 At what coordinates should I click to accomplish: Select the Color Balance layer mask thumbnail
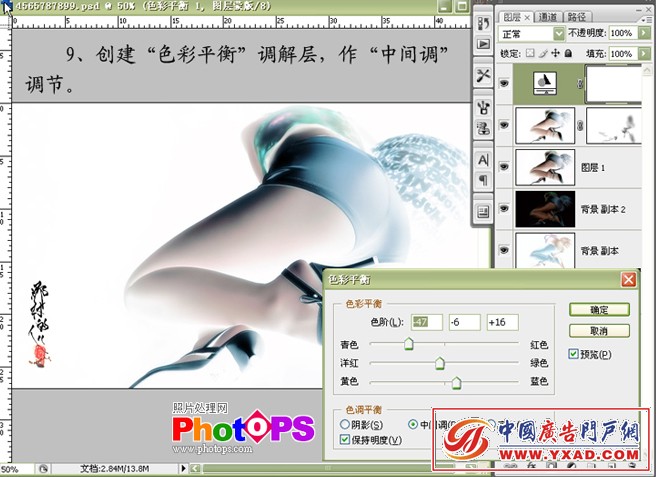click(613, 84)
